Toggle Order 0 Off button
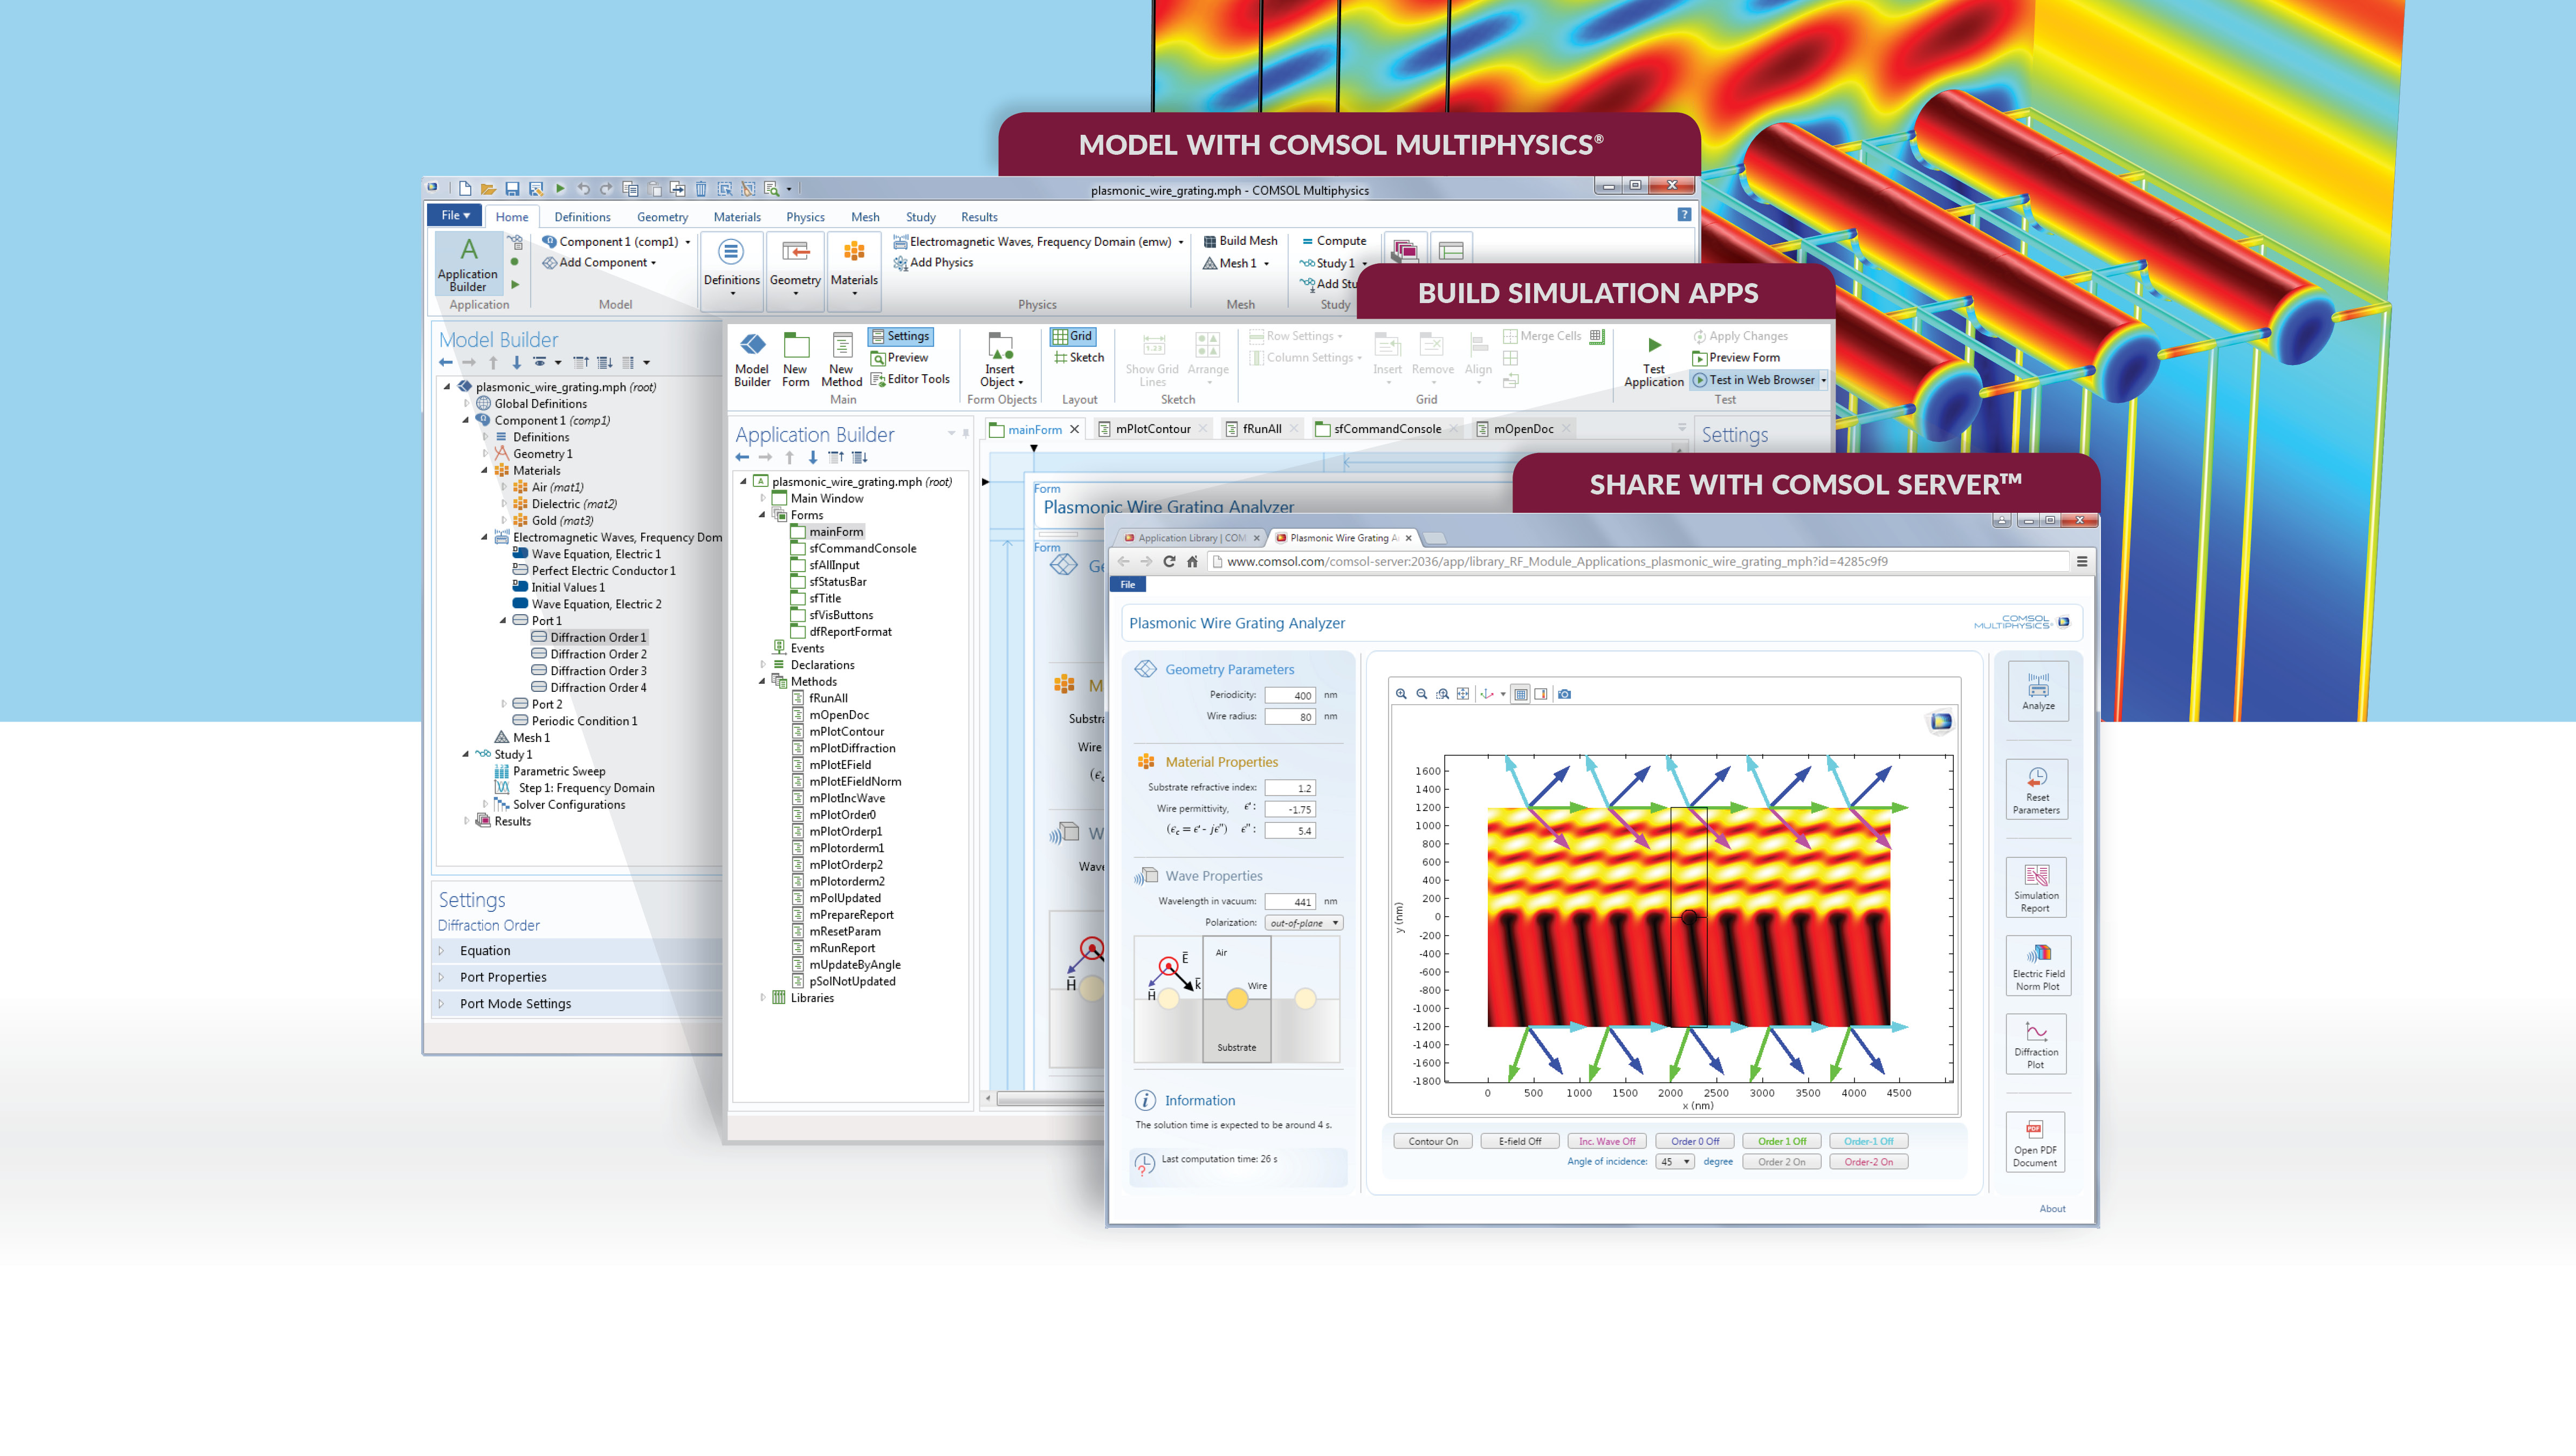The width and height of the screenshot is (2576, 1456). point(1695,1141)
